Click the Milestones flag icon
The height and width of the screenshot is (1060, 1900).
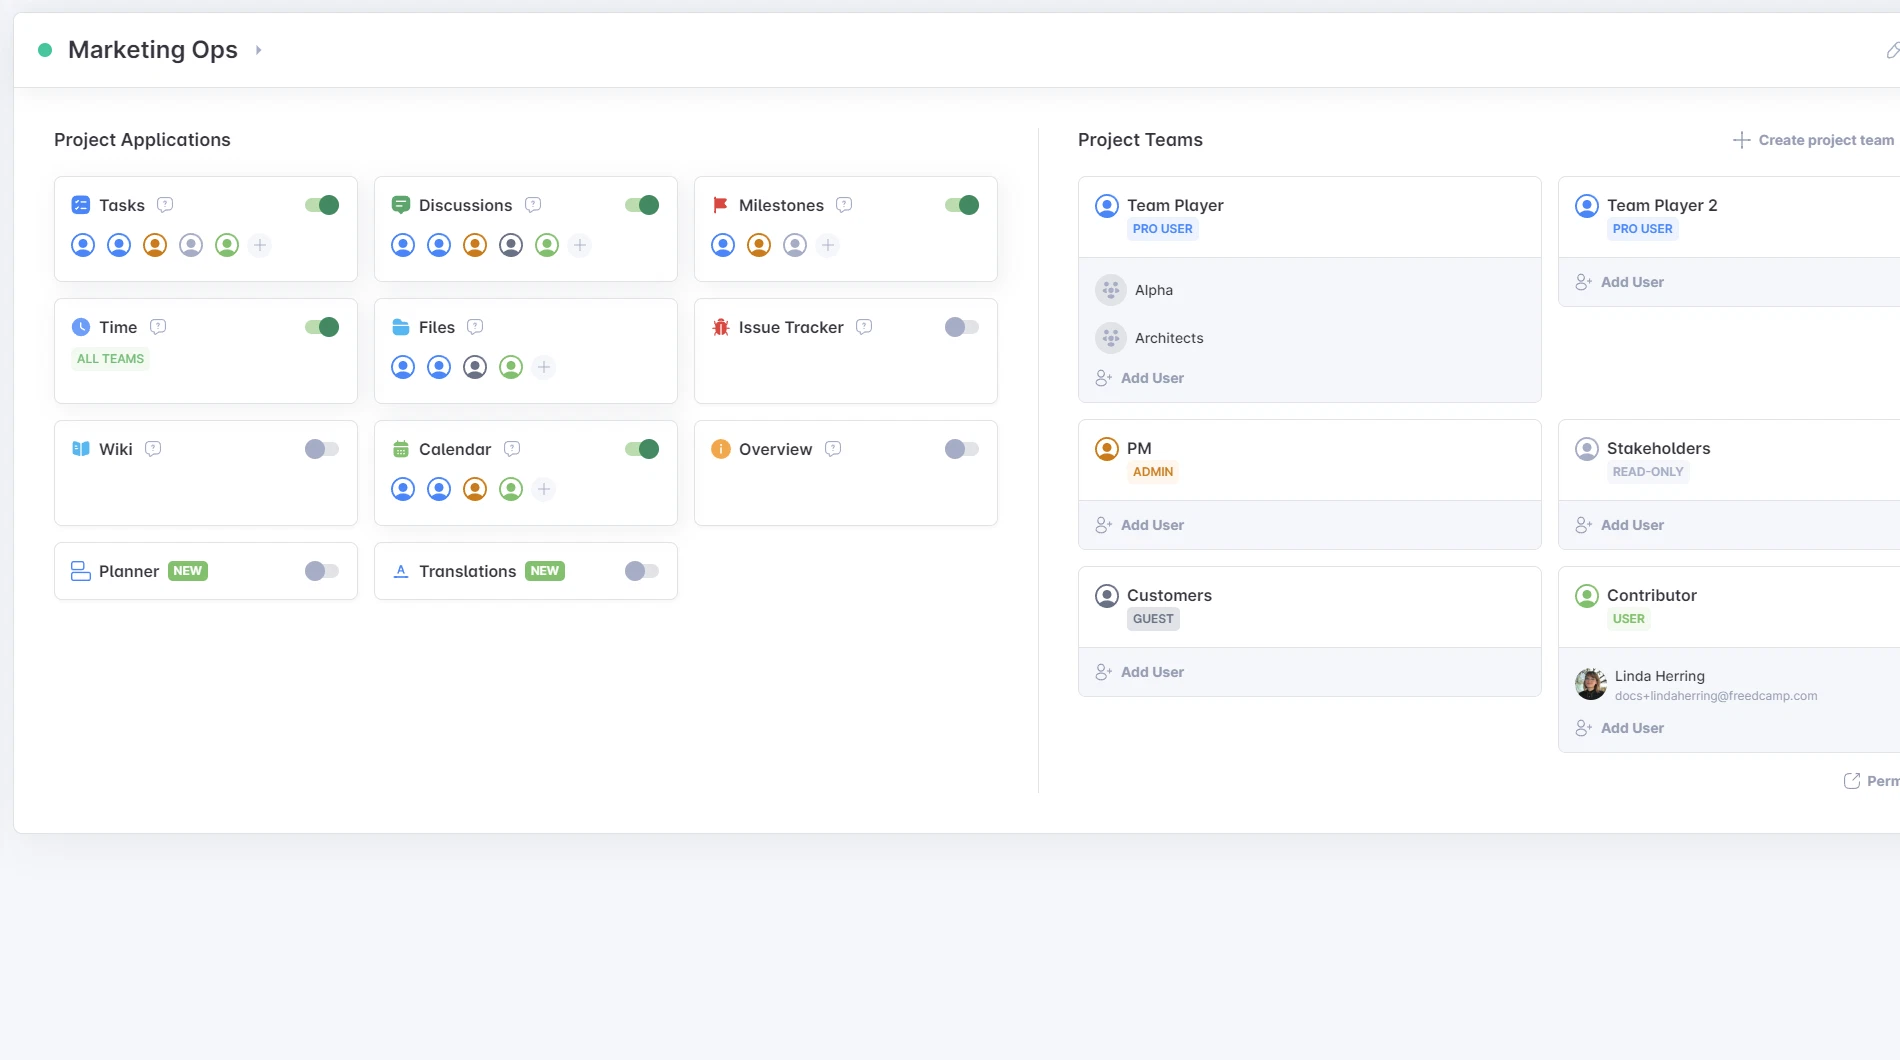[719, 204]
